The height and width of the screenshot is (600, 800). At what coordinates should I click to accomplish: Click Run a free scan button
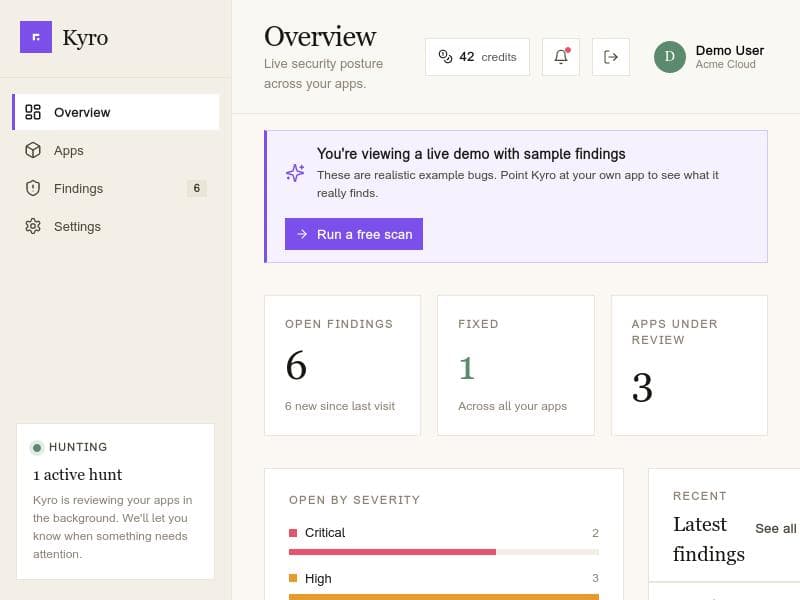coord(354,234)
